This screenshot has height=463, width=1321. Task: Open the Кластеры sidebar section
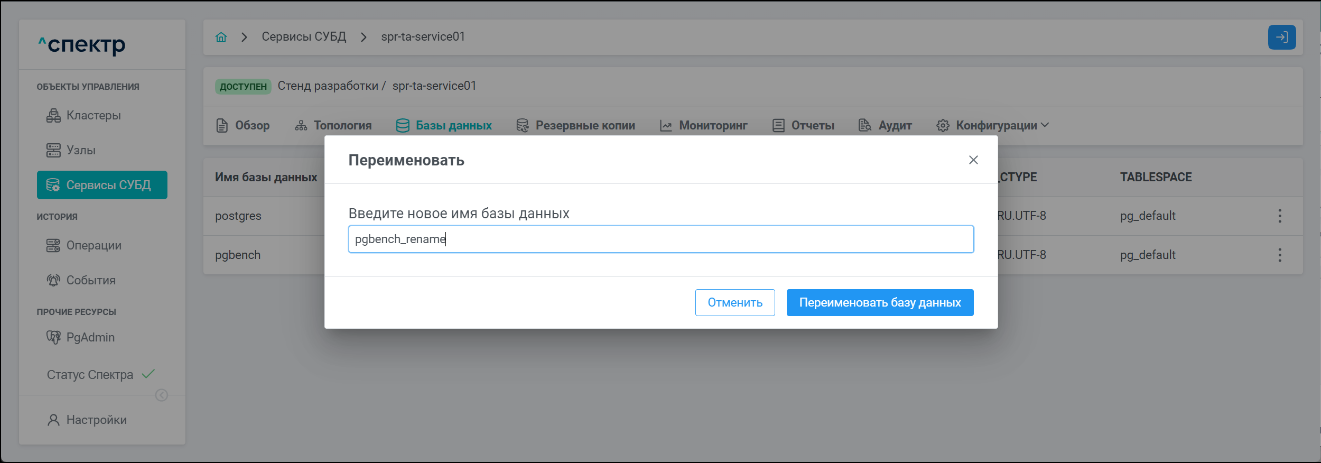[x=93, y=115]
